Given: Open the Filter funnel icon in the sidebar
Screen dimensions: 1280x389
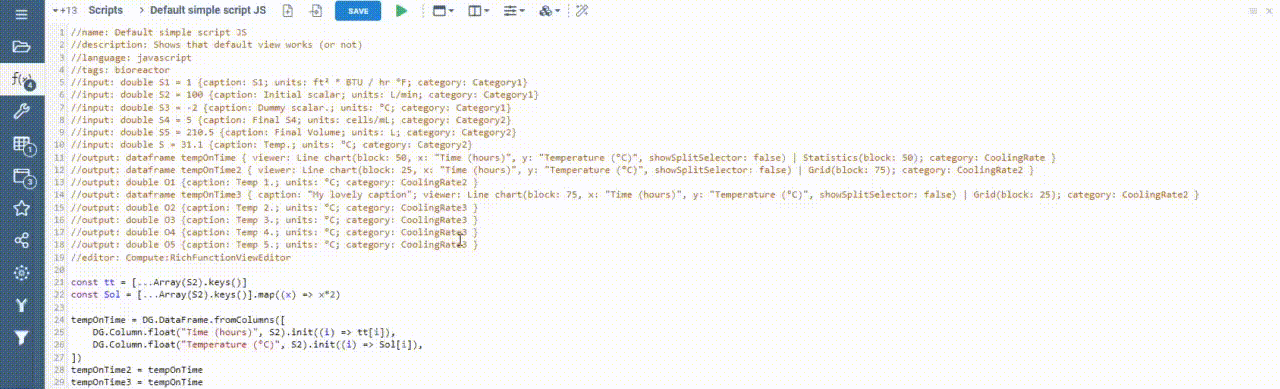Looking at the screenshot, I should [x=21, y=338].
